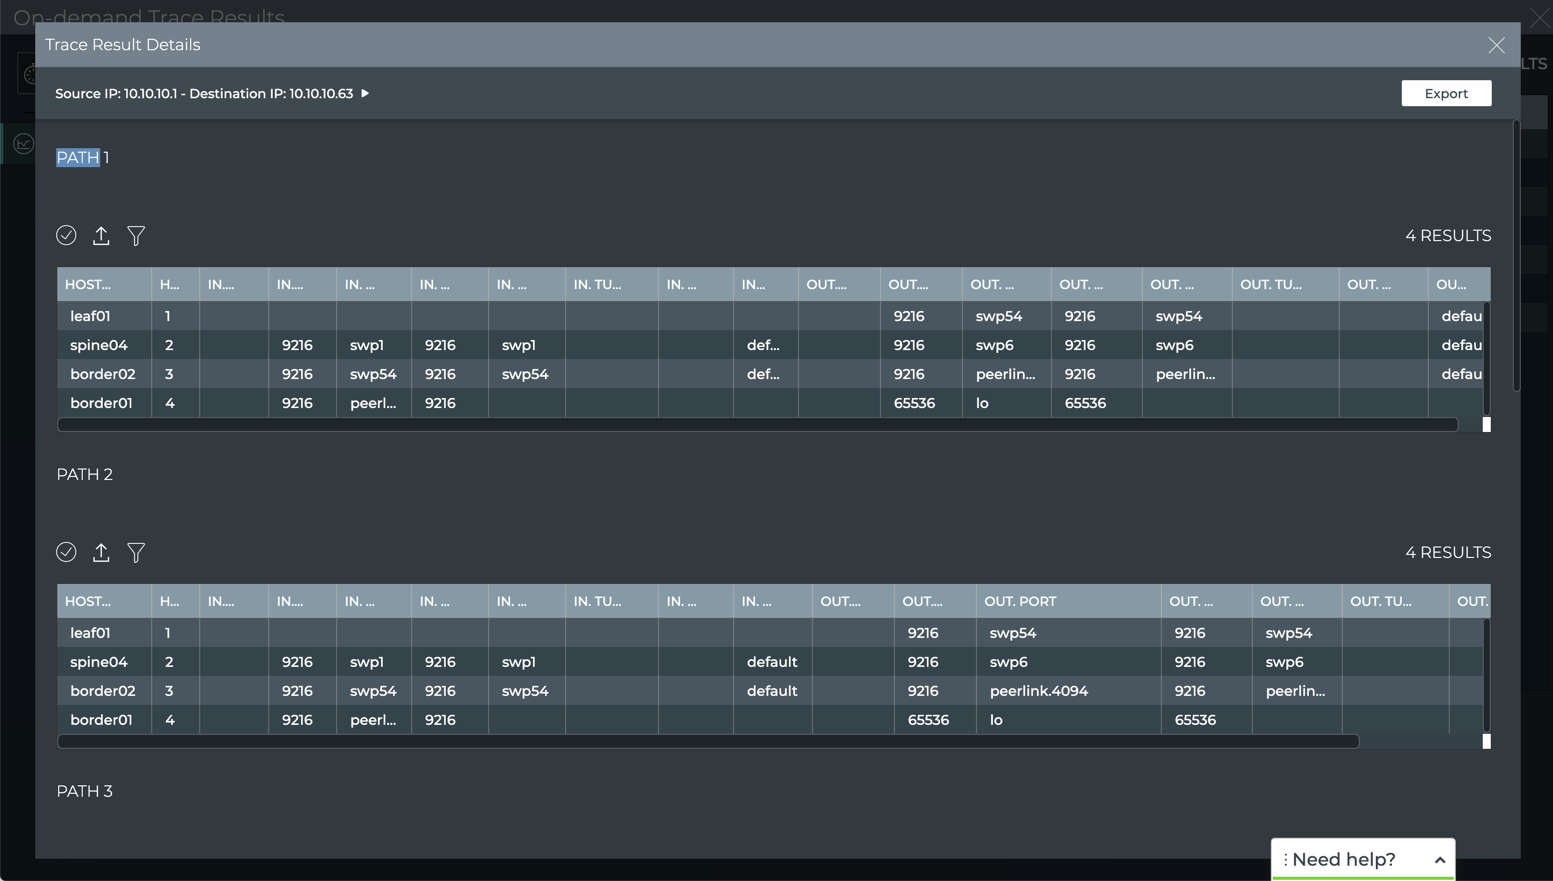This screenshot has width=1553, height=881.
Task: Click select-all checkmark icon in Path 1
Action: 66,235
